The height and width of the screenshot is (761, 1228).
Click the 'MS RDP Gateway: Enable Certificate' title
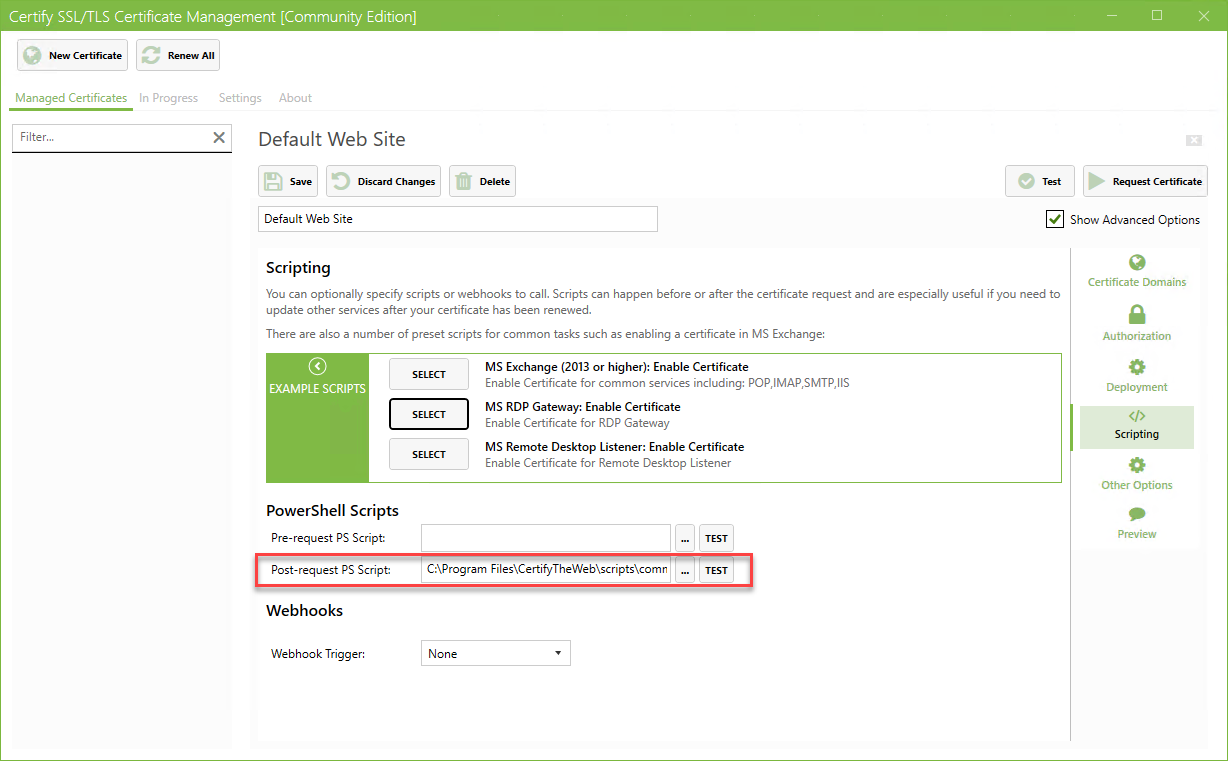coord(582,407)
